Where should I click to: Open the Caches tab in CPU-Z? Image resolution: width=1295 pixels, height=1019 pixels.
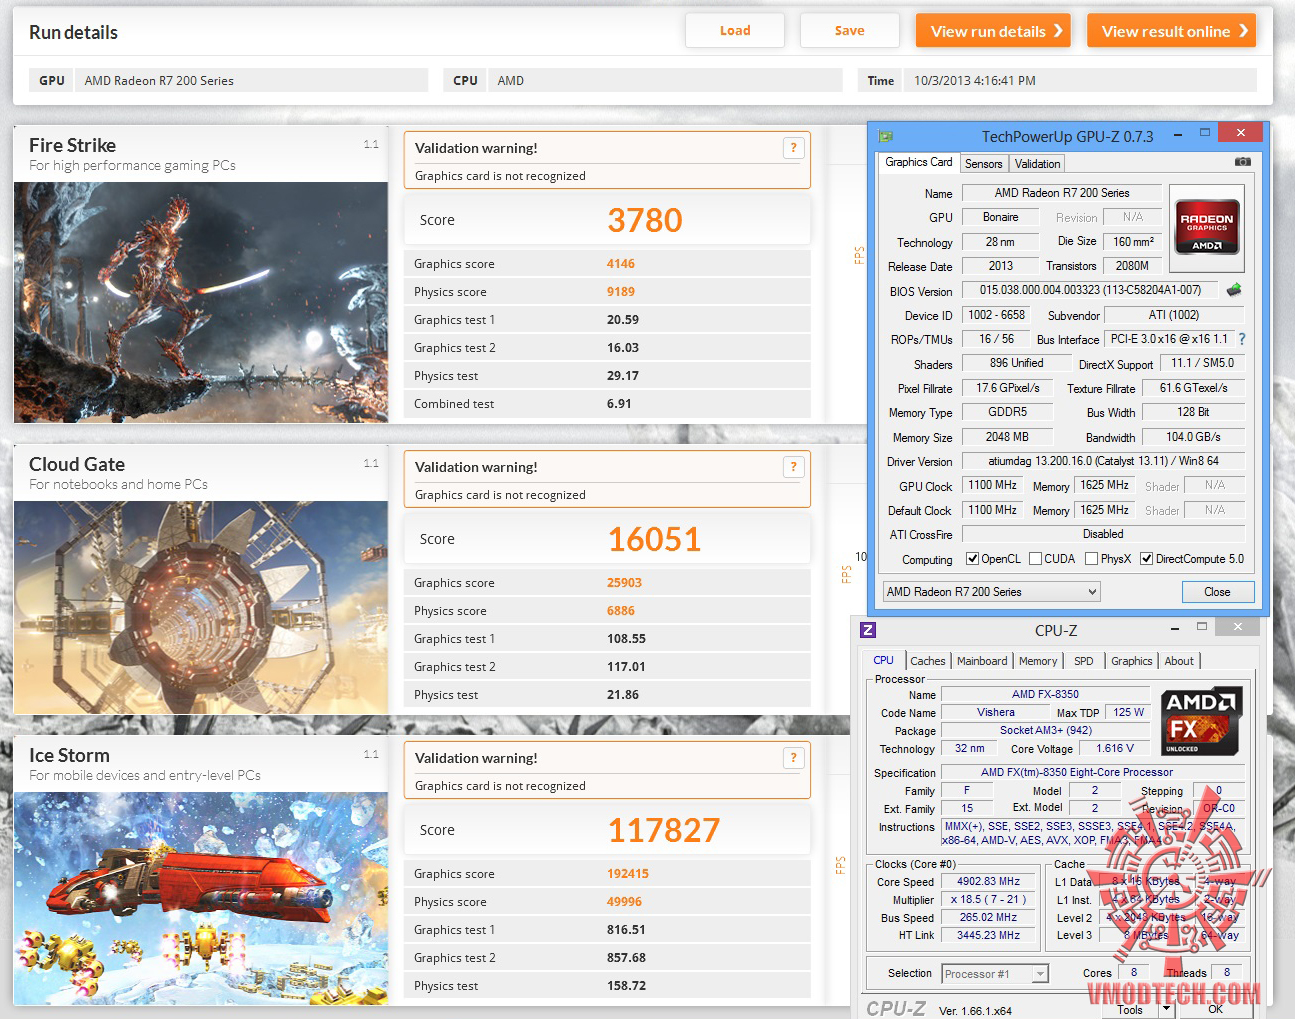point(927,661)
